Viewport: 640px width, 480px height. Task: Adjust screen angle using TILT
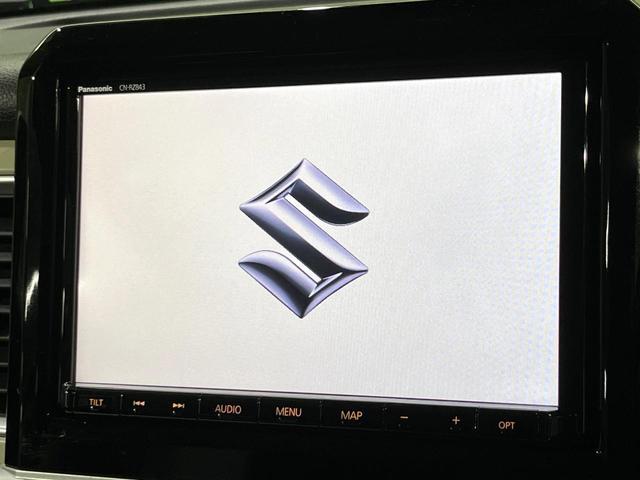click(96, 403)
